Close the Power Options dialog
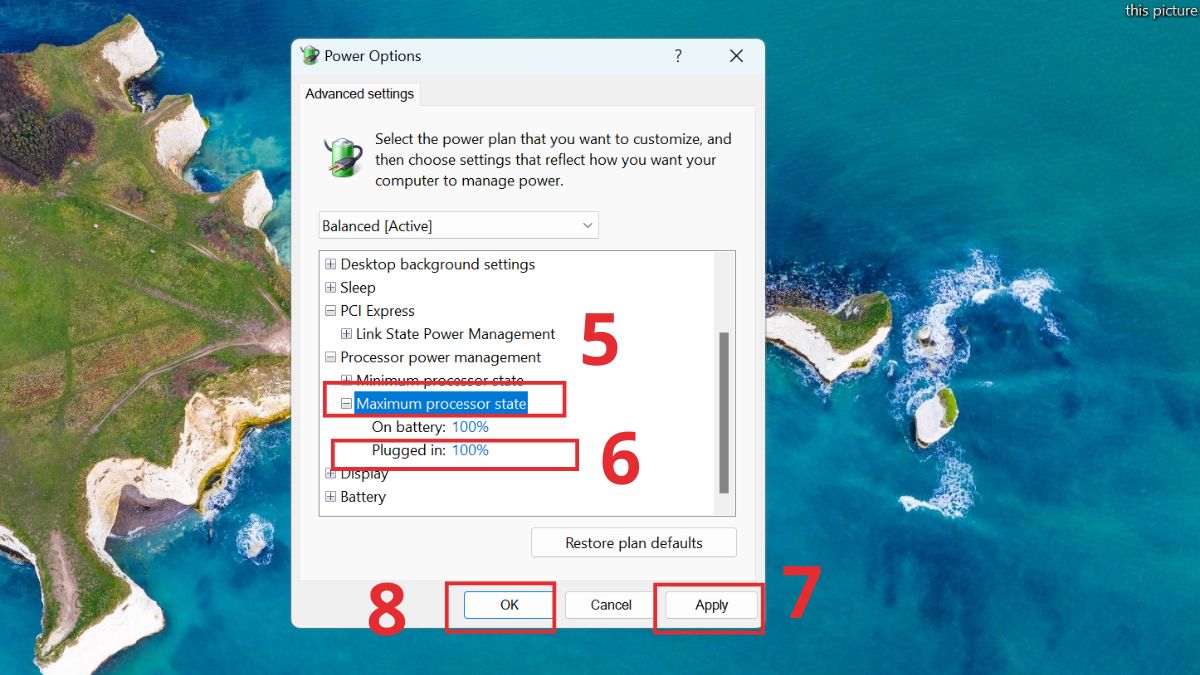 pyautogui.click(x=736, y=56)
